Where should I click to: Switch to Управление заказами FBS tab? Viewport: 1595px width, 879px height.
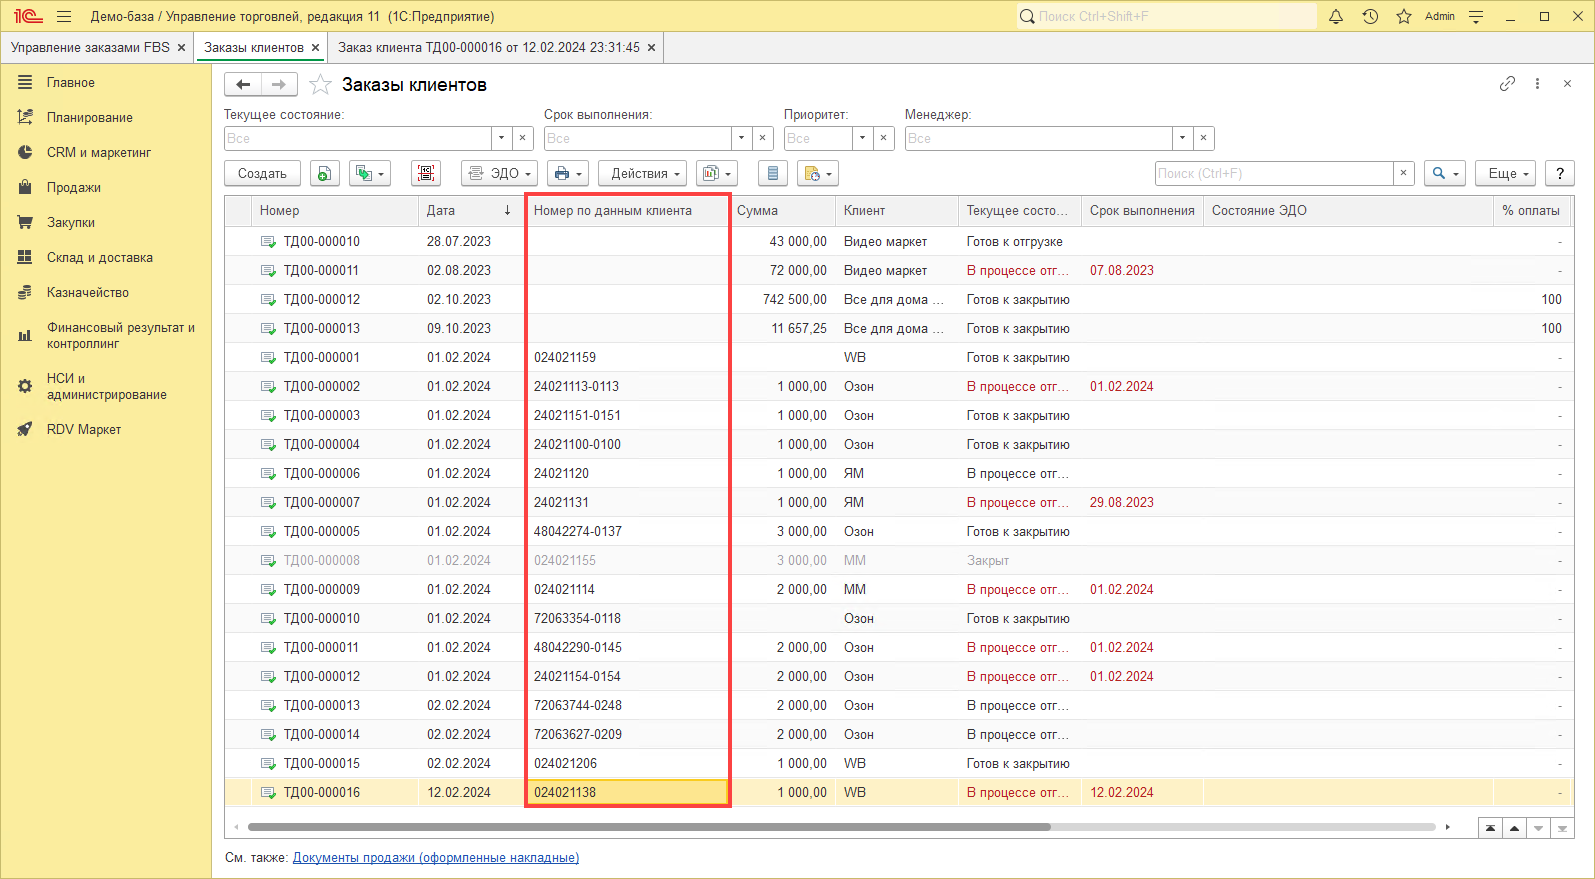coord(90,48)
